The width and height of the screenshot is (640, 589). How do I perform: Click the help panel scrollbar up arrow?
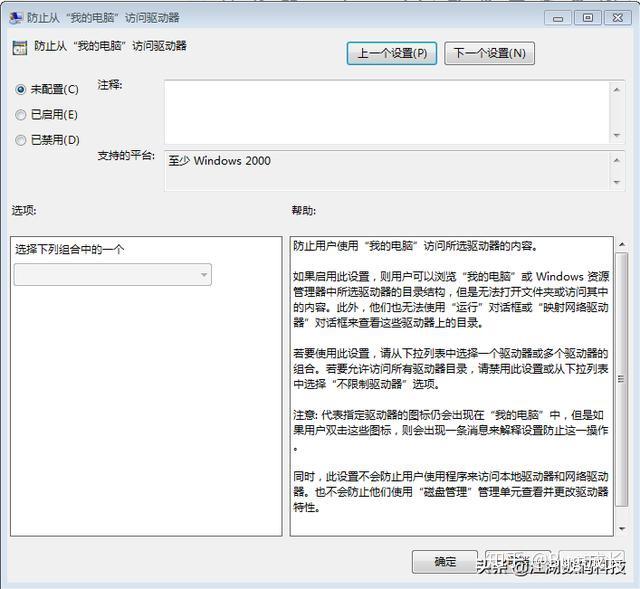(x=622, y=244)
